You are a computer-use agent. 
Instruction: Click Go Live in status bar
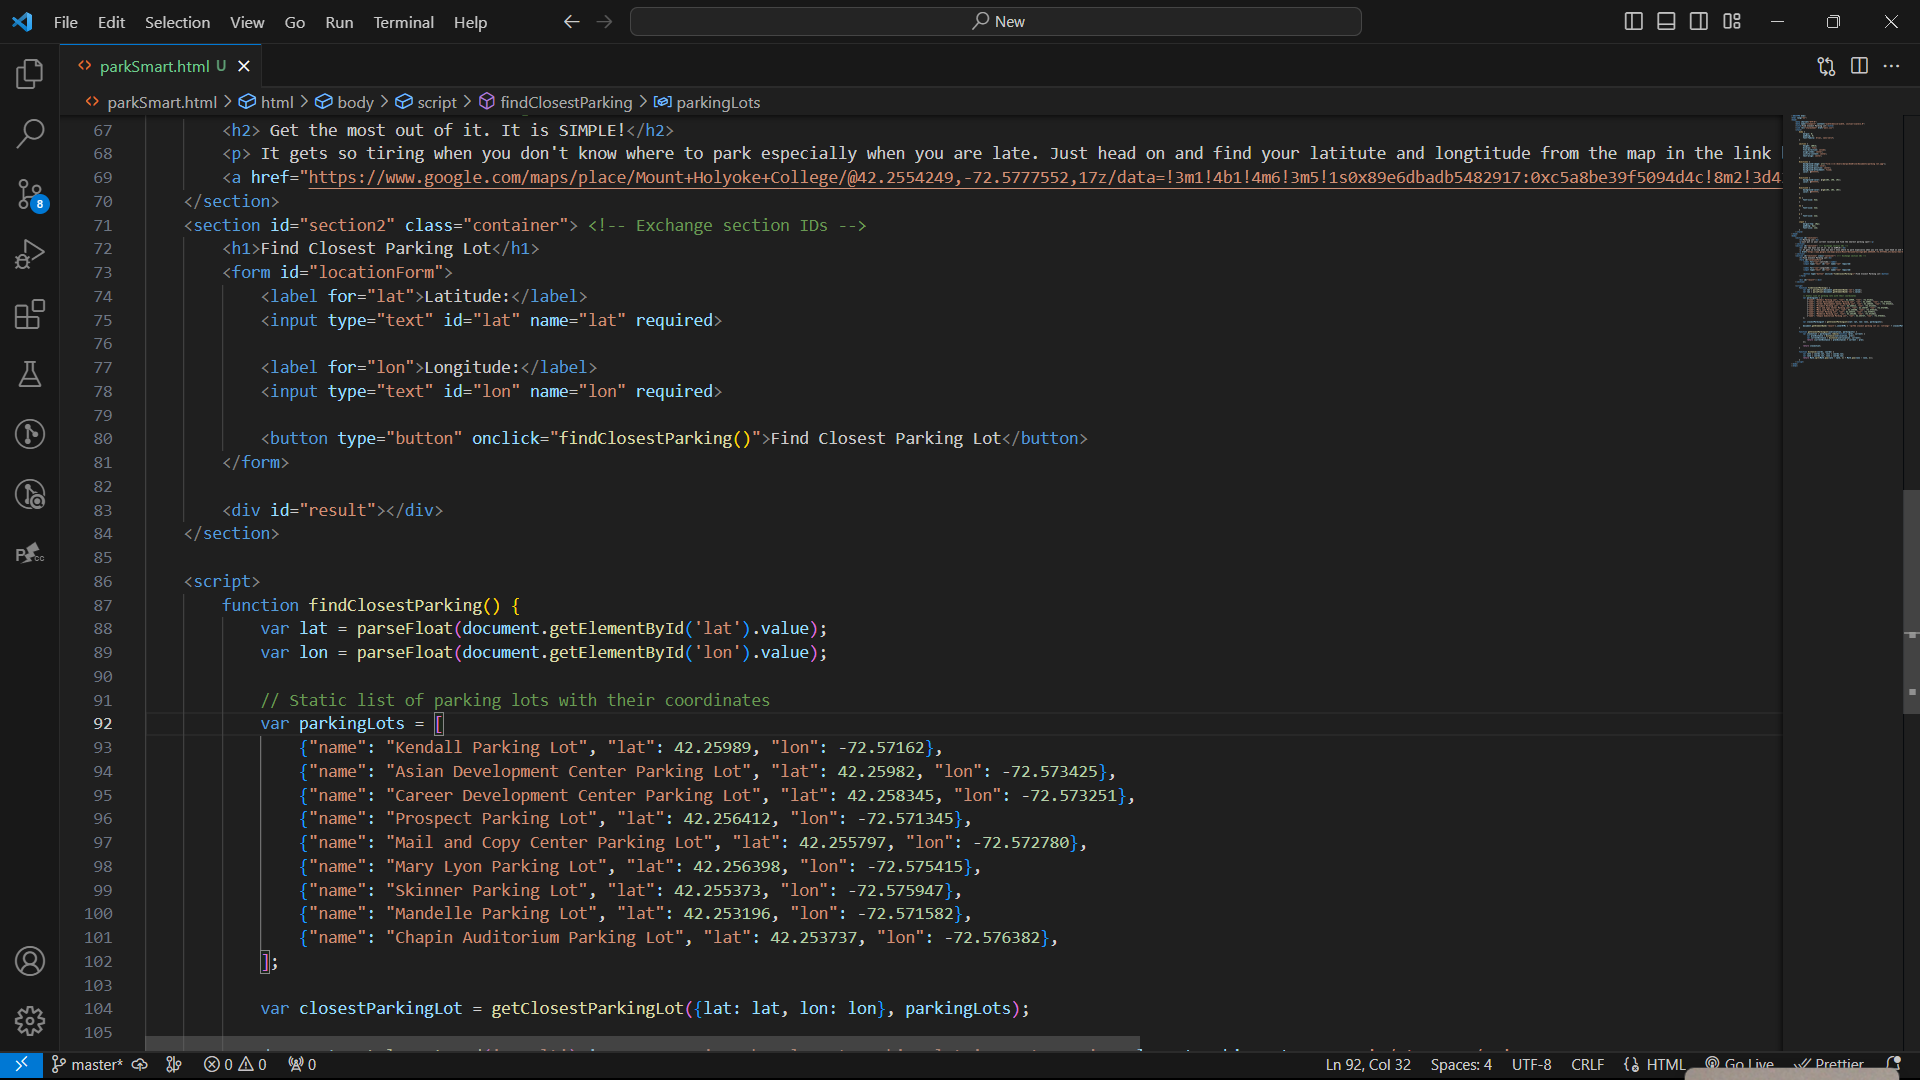coord(1740,1064)
